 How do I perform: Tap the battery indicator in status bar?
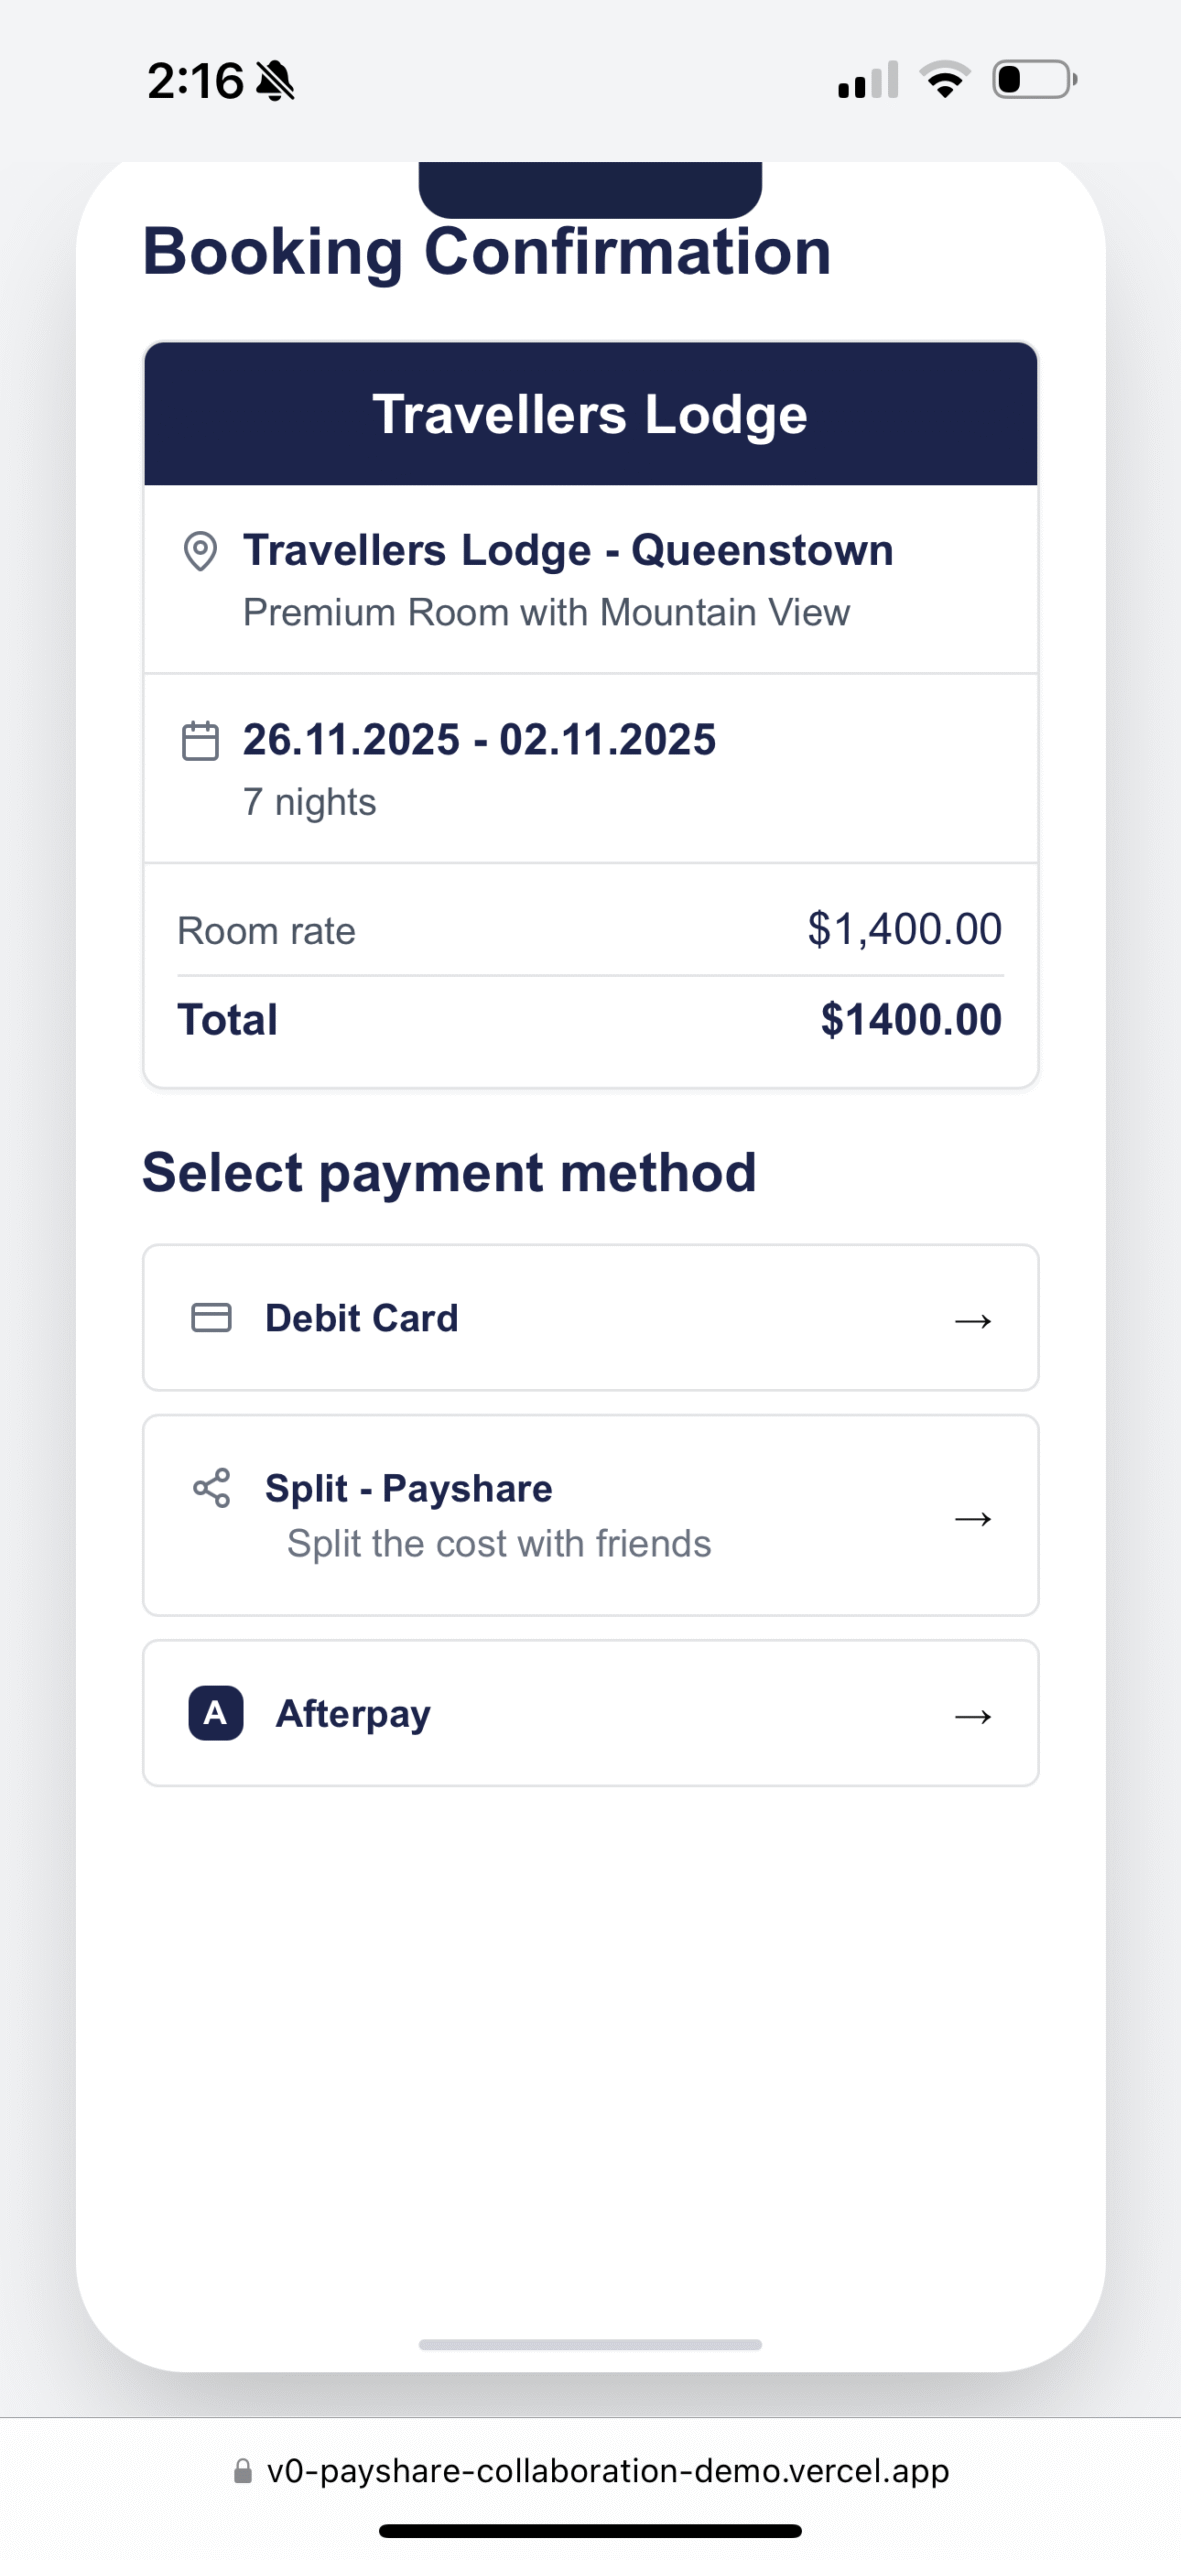coord(1034,79)
